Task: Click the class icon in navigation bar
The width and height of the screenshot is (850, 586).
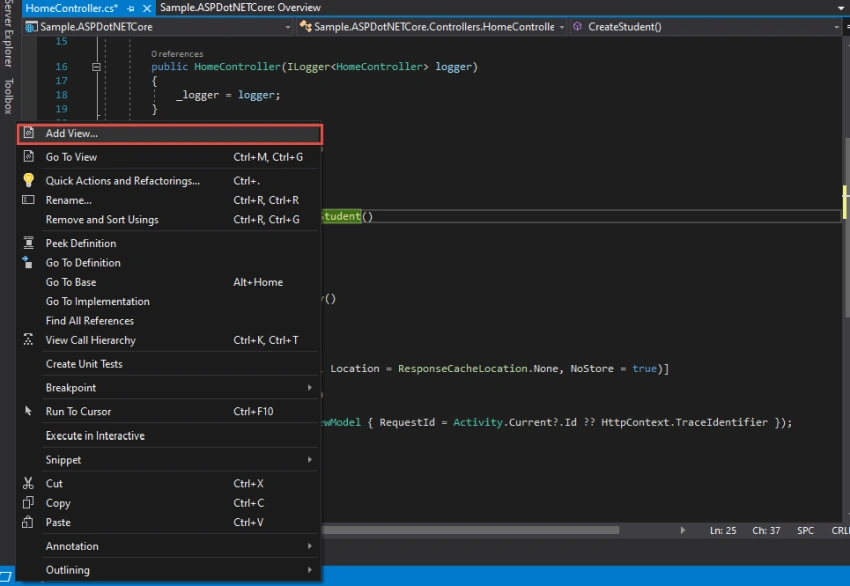Action: (306, 26)
